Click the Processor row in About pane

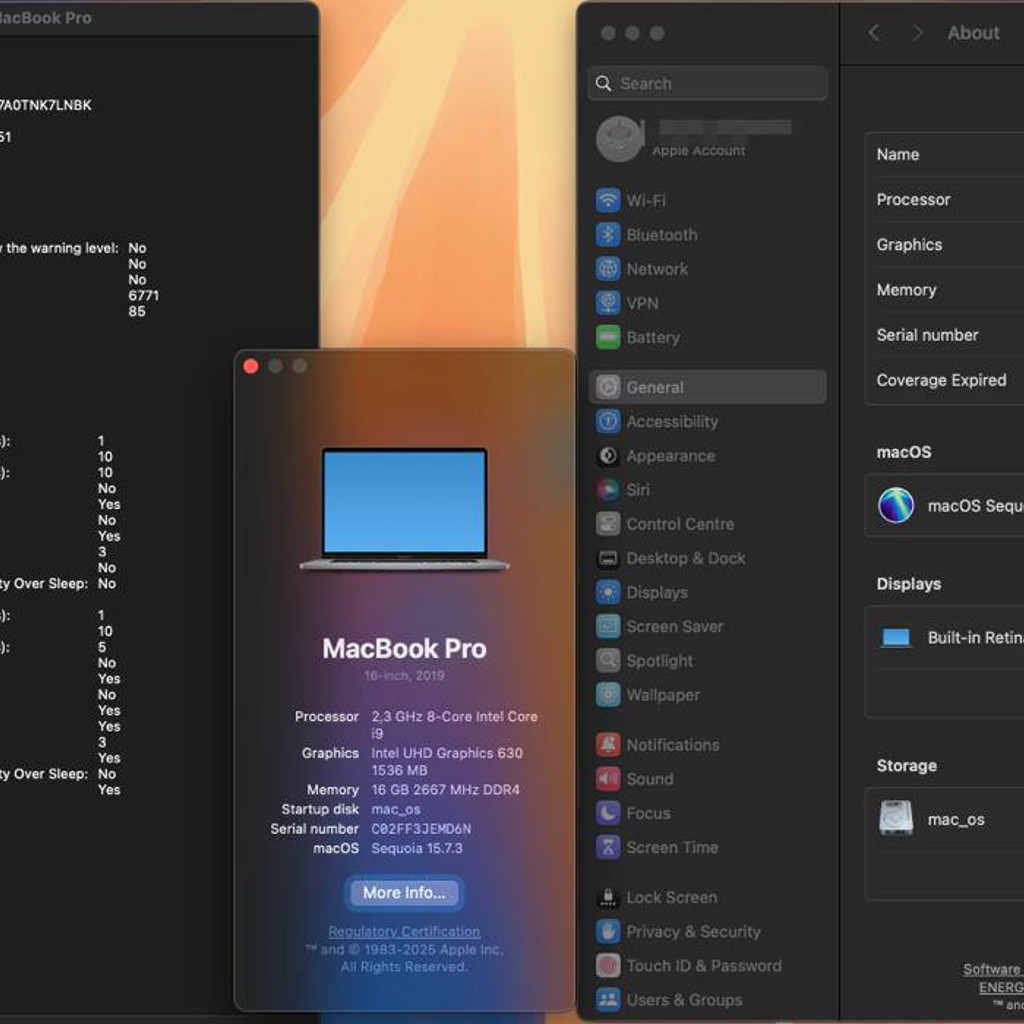point(944,200)
